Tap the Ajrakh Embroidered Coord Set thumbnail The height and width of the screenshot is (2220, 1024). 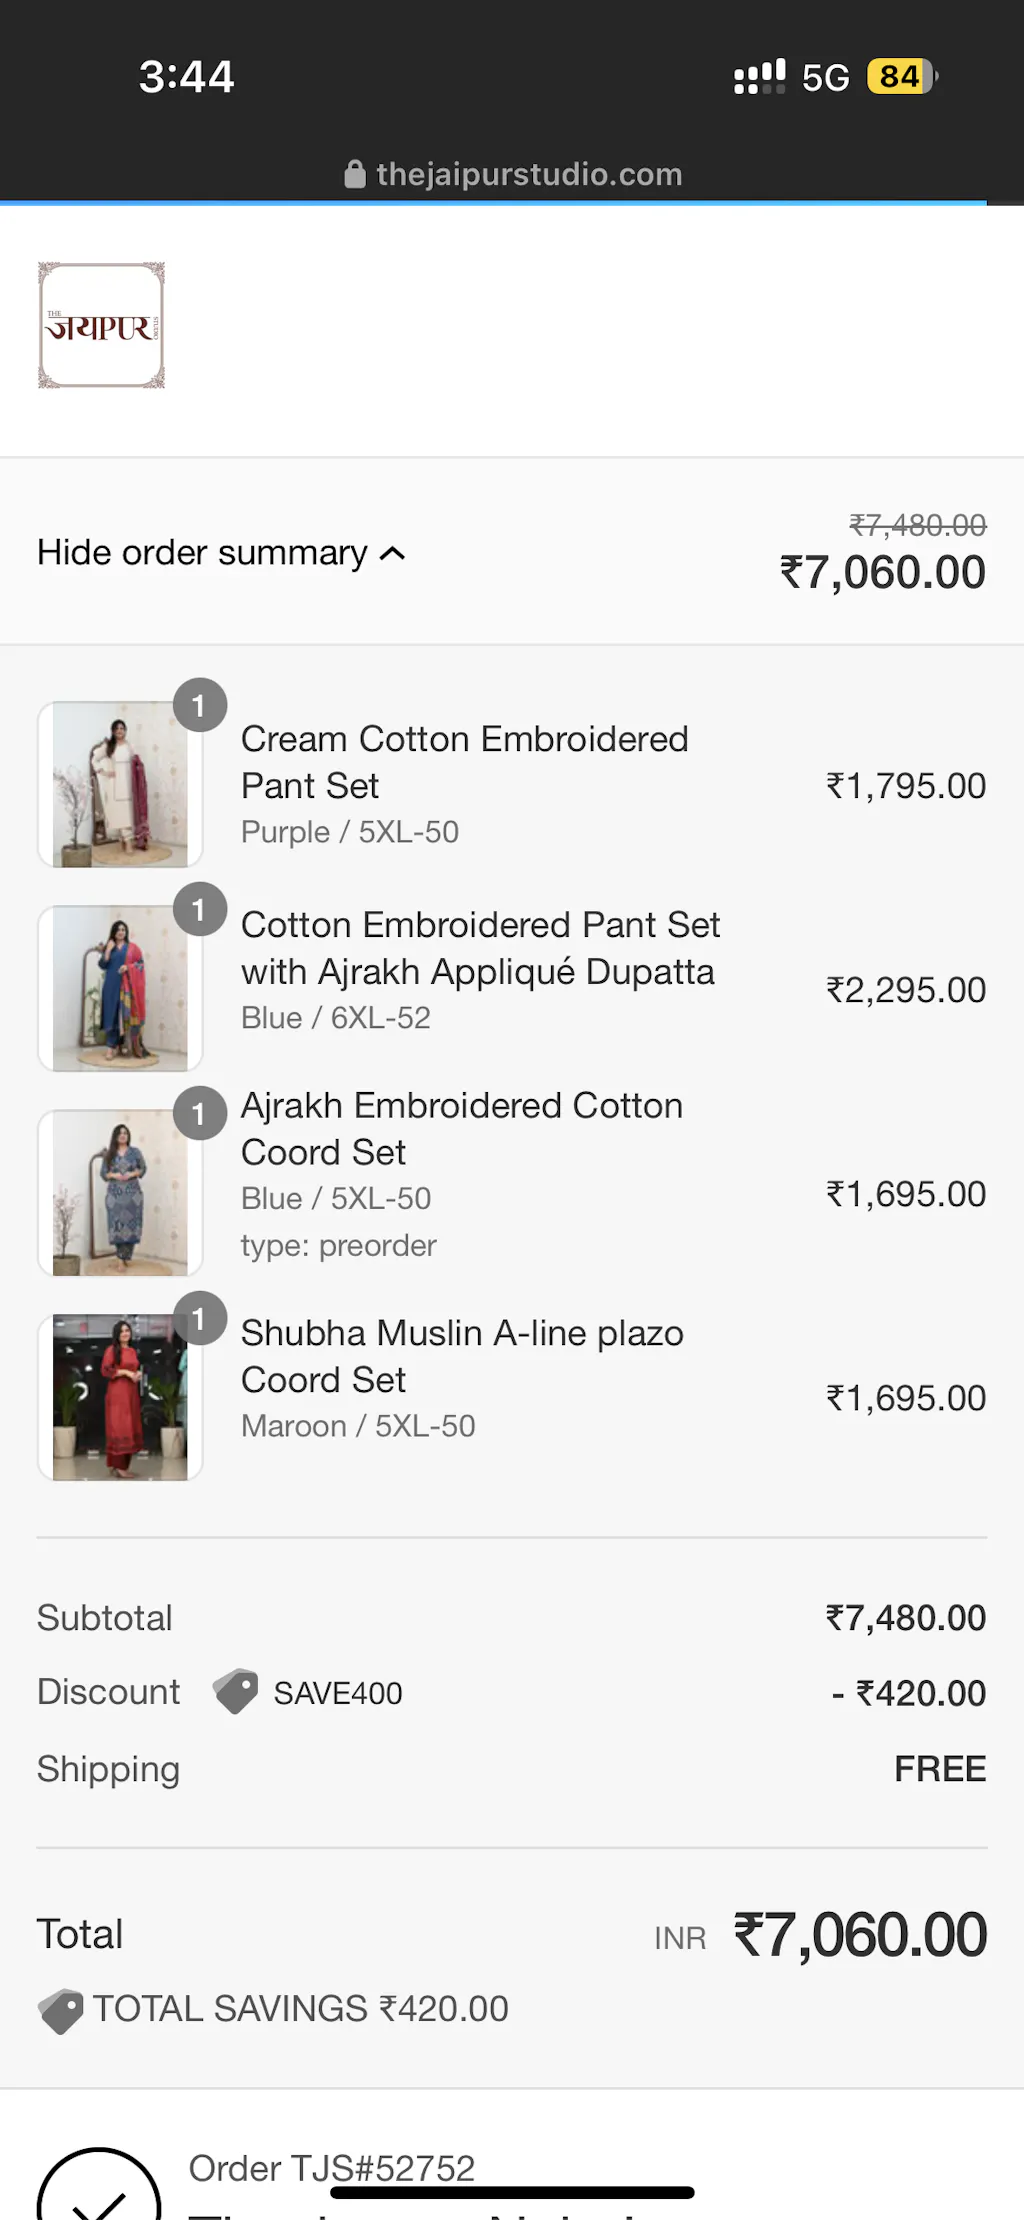pyautogui.click(x=120, y=1193)
